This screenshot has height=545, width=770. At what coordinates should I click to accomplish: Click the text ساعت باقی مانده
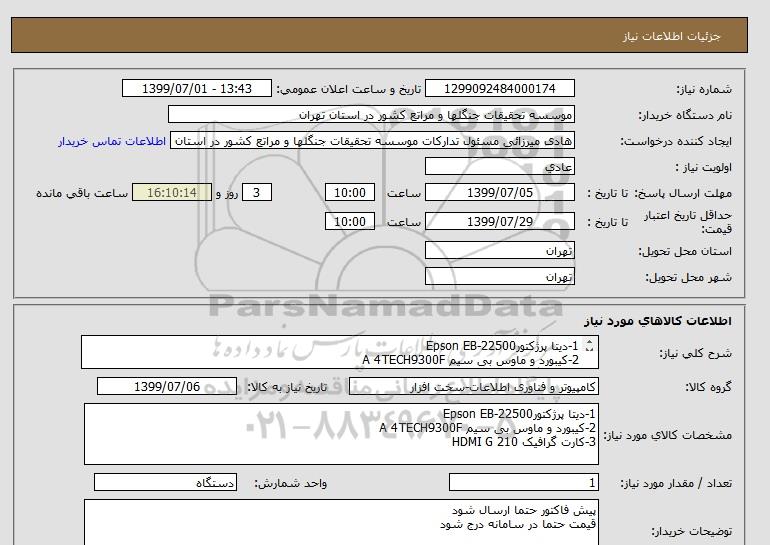coord(82,193)
